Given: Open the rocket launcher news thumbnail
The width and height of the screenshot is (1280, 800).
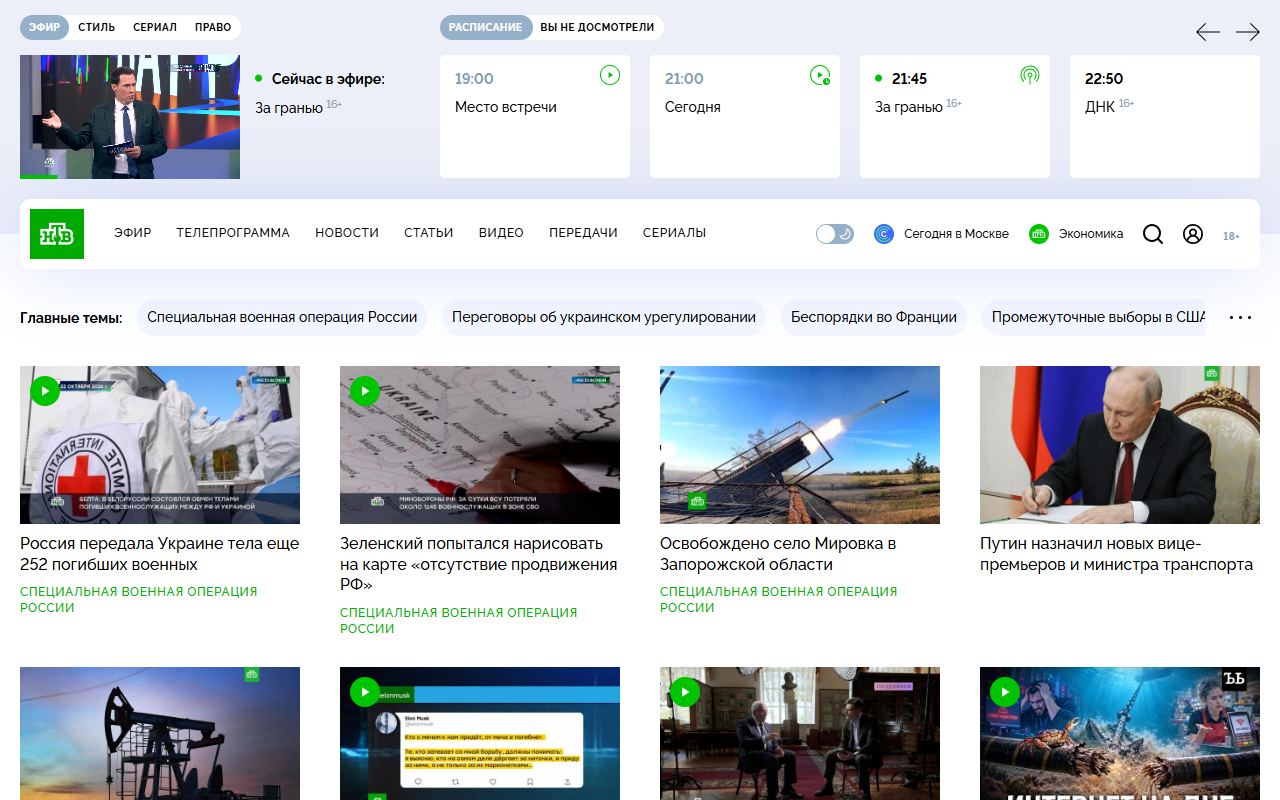Looking at the screenshot, I should point(800,445).
